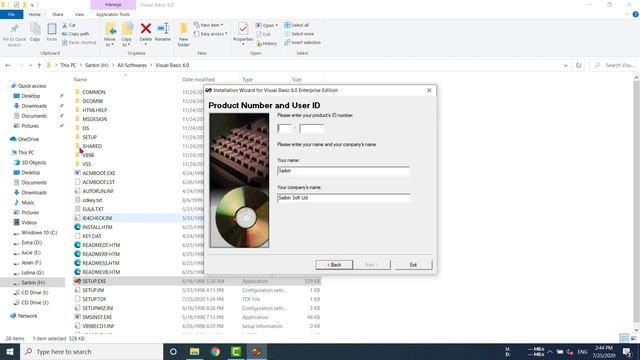Open Windows Start menu
The width and height of the screenshot is (640, 360).
pyautogui.click(x=10, y=351)
